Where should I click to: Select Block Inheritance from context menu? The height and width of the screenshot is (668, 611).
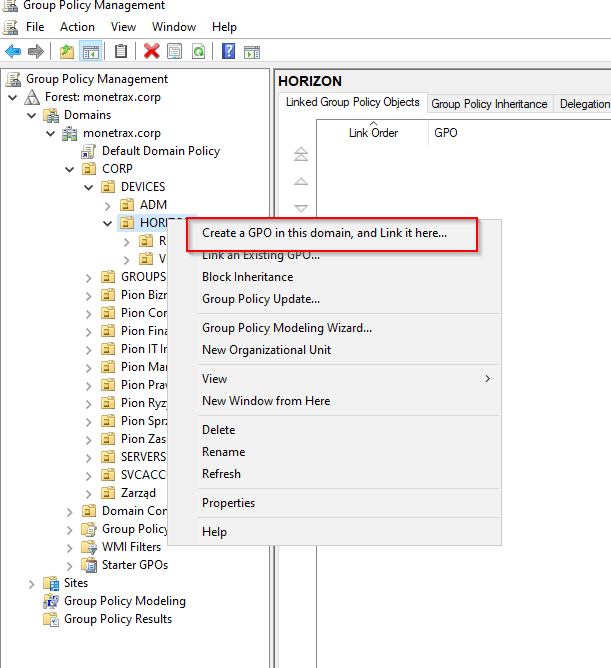pos(247,277)
